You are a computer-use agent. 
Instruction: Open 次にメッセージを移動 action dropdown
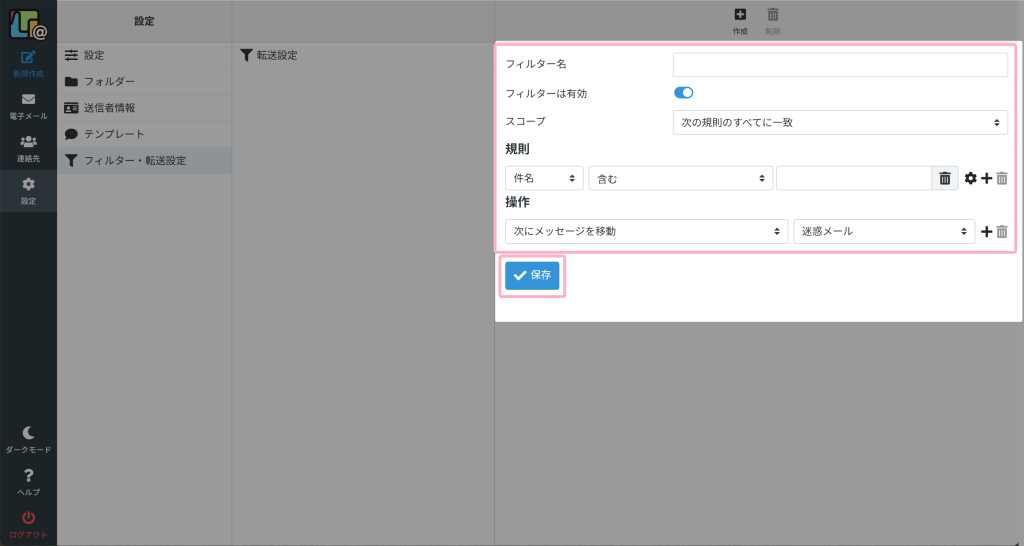[647, 231]
